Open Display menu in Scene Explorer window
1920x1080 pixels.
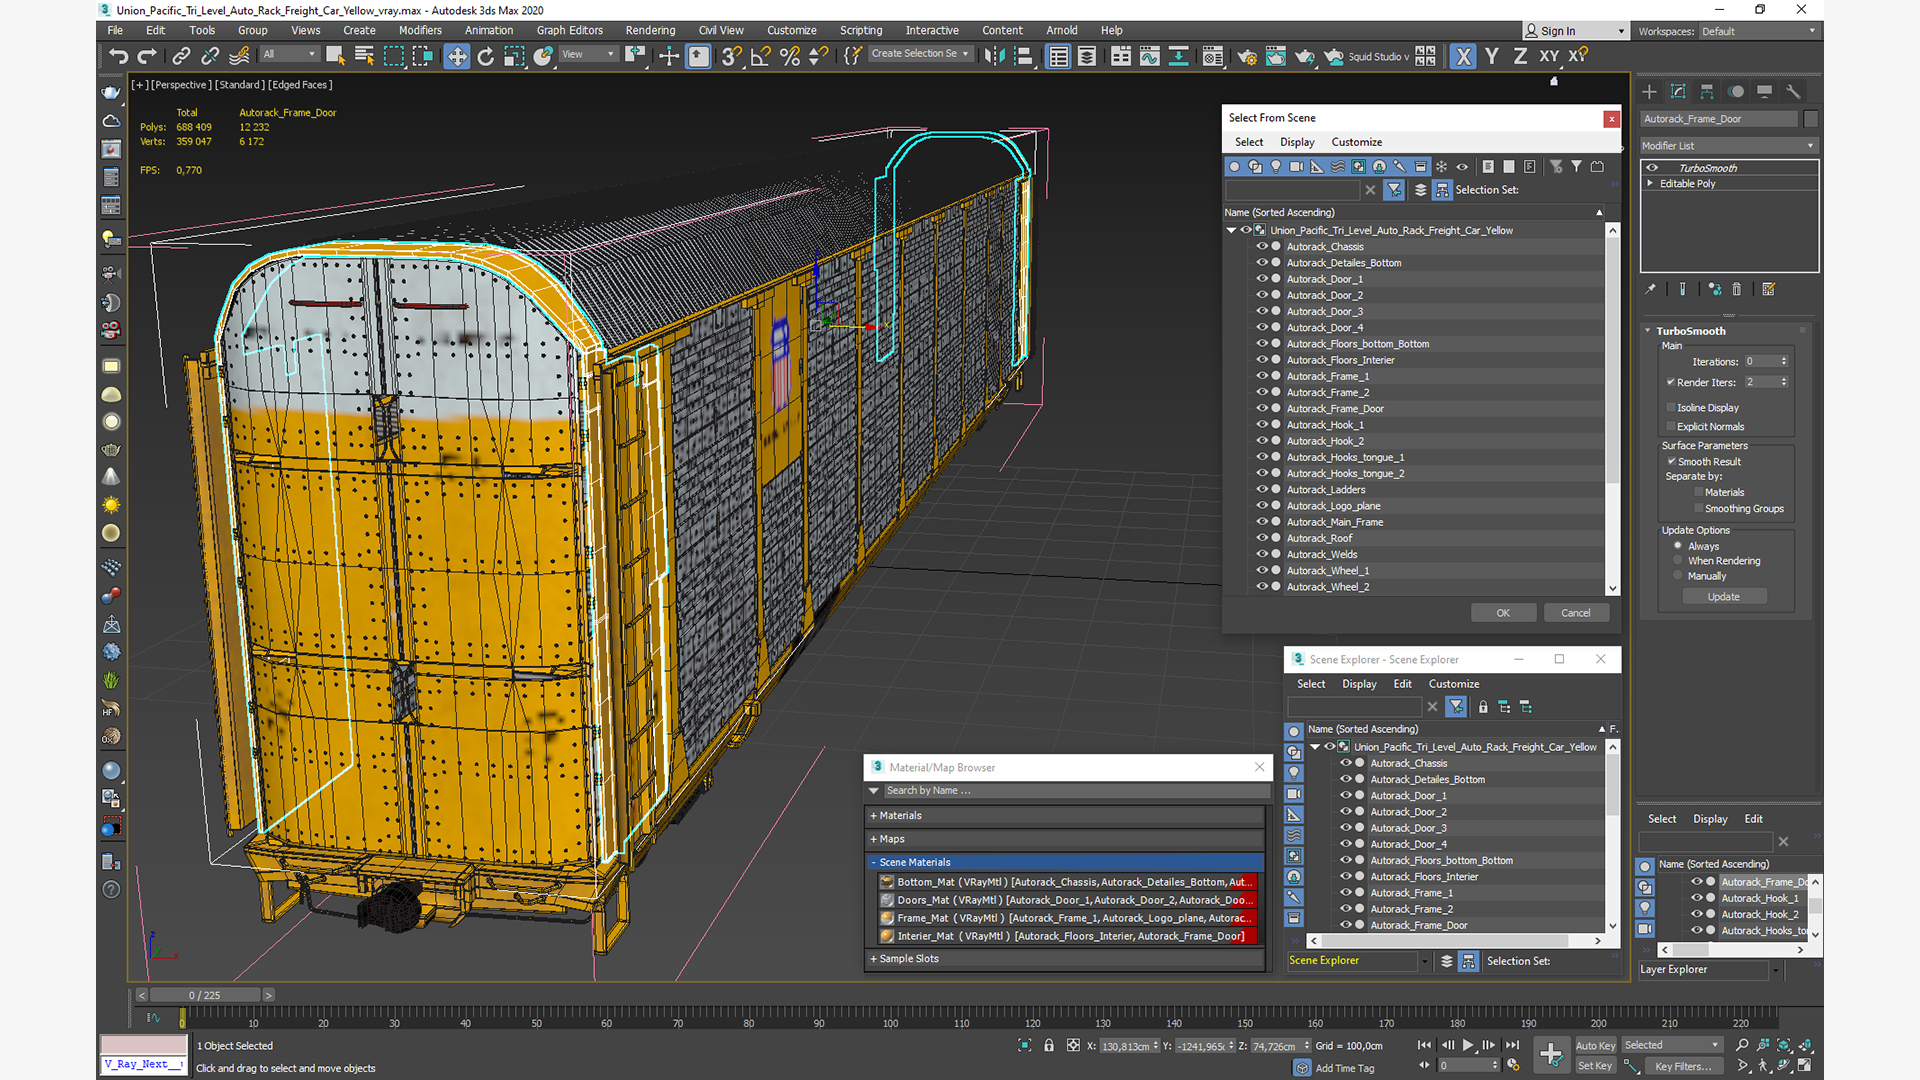coord(1359,685)
